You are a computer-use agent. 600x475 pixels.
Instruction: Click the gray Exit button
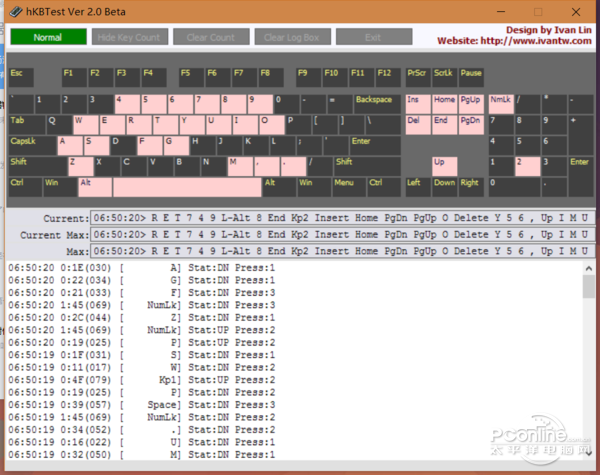[x=374, y=37]
